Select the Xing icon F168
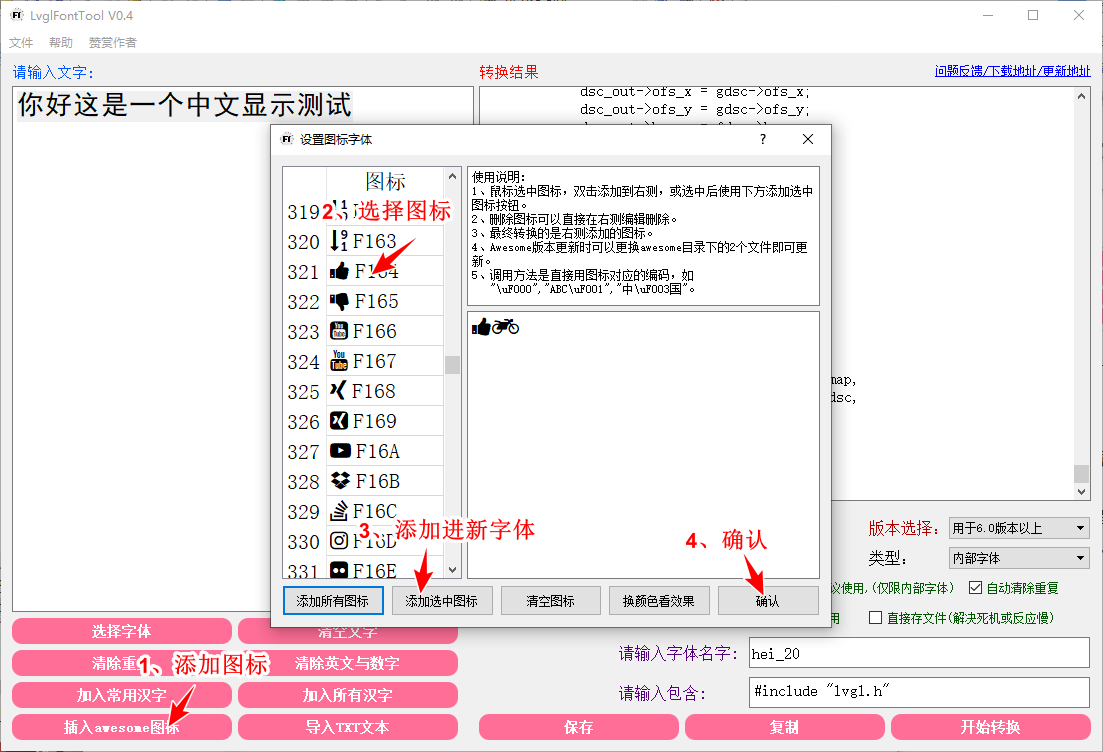1103x752 pixels. (384, 391)
